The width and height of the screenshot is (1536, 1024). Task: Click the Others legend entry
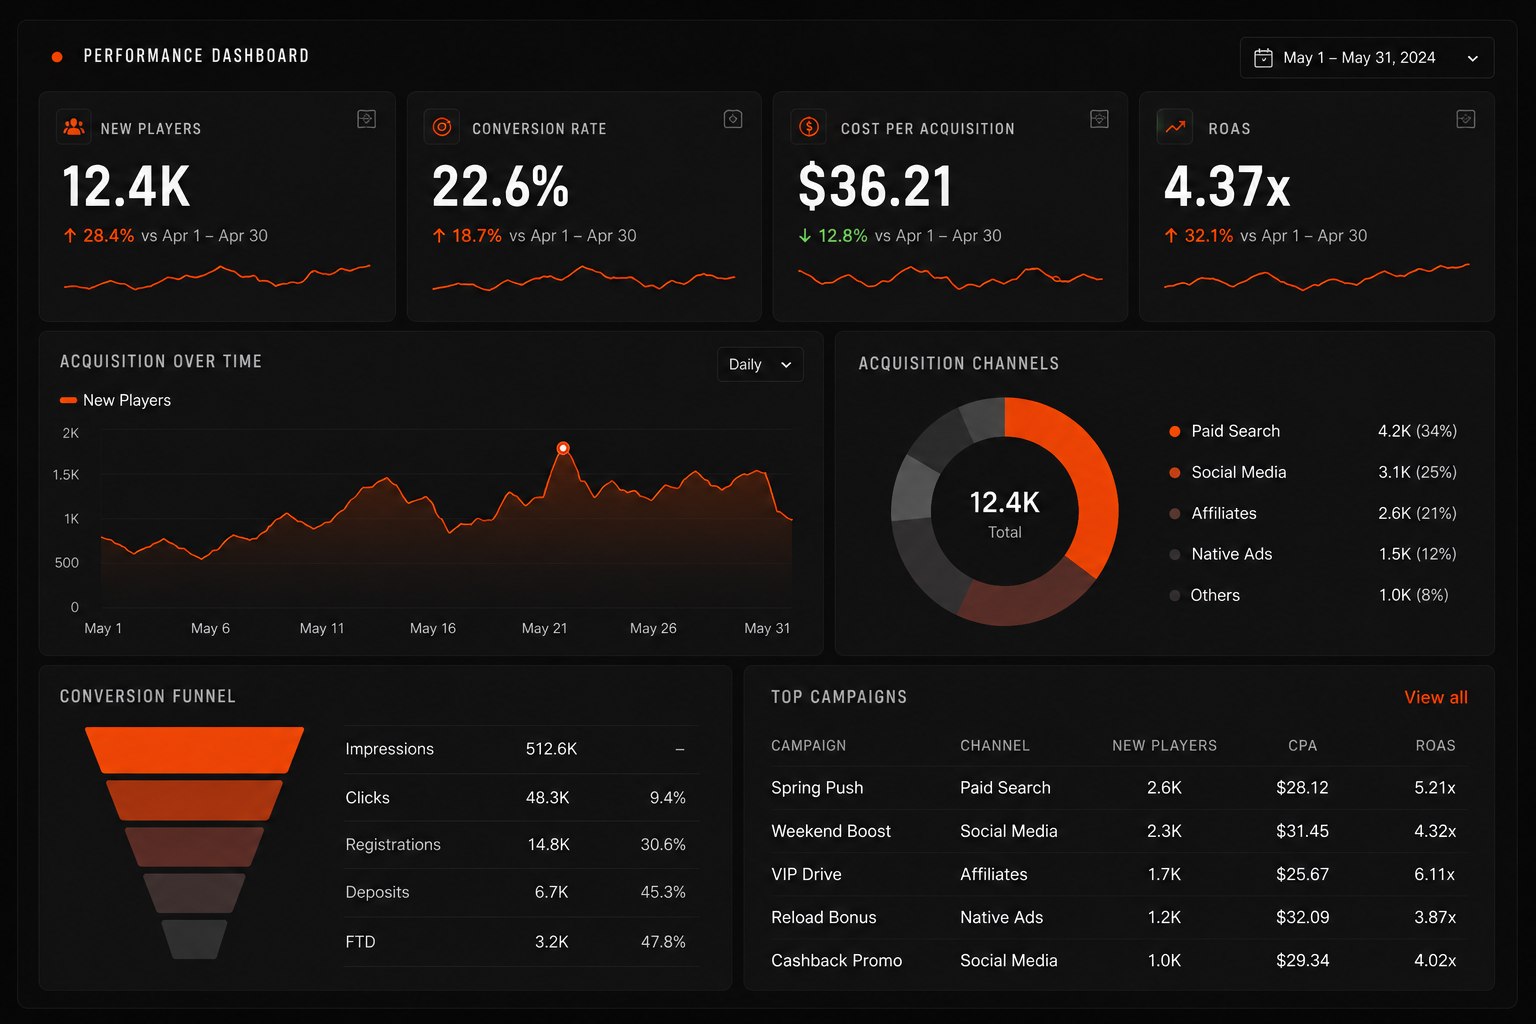[x=1205, y=595]
